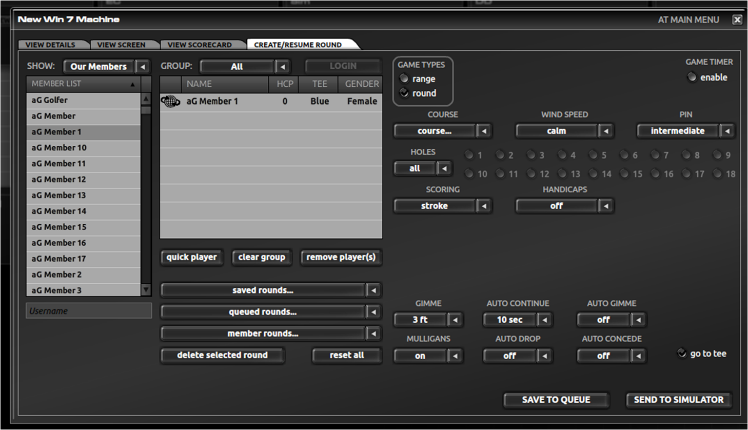Click the Username input field
Viewport: 748px width, 430px height.
89,311
